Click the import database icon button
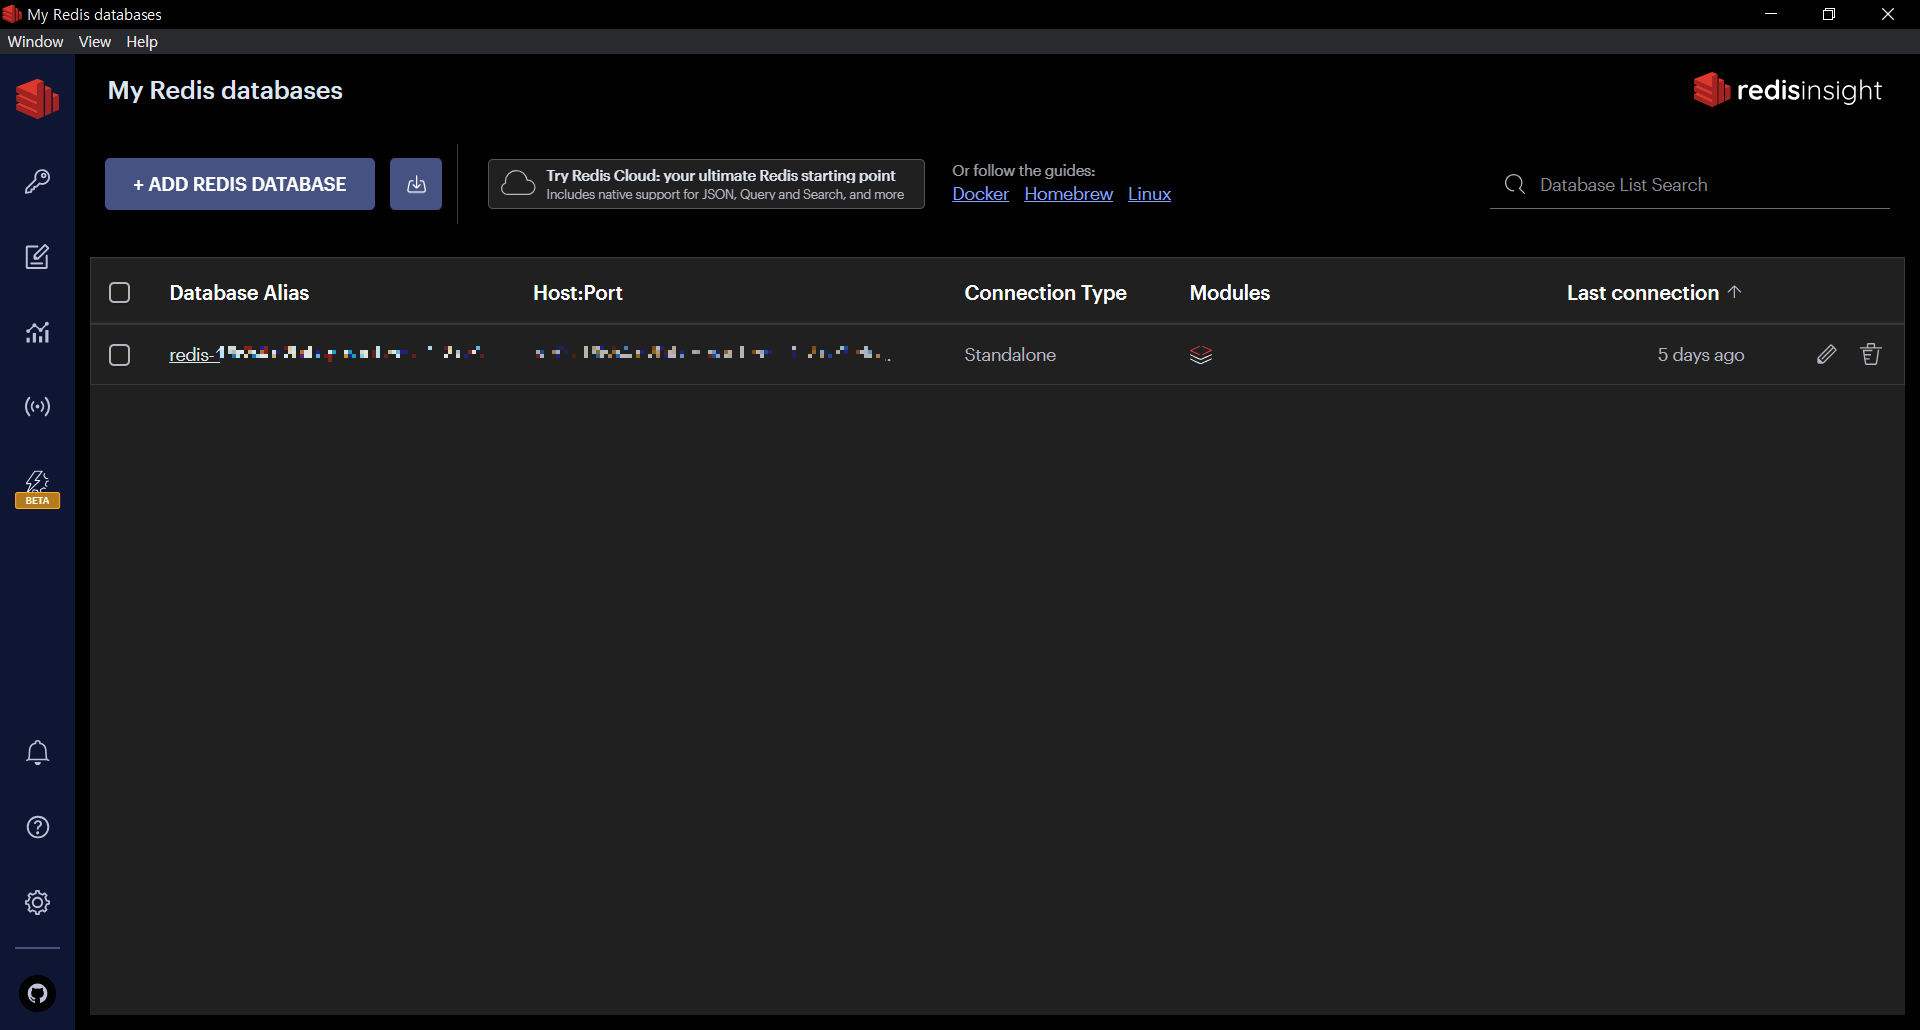The height and width of the screenshot is (1030, 1920). (416, 184)
